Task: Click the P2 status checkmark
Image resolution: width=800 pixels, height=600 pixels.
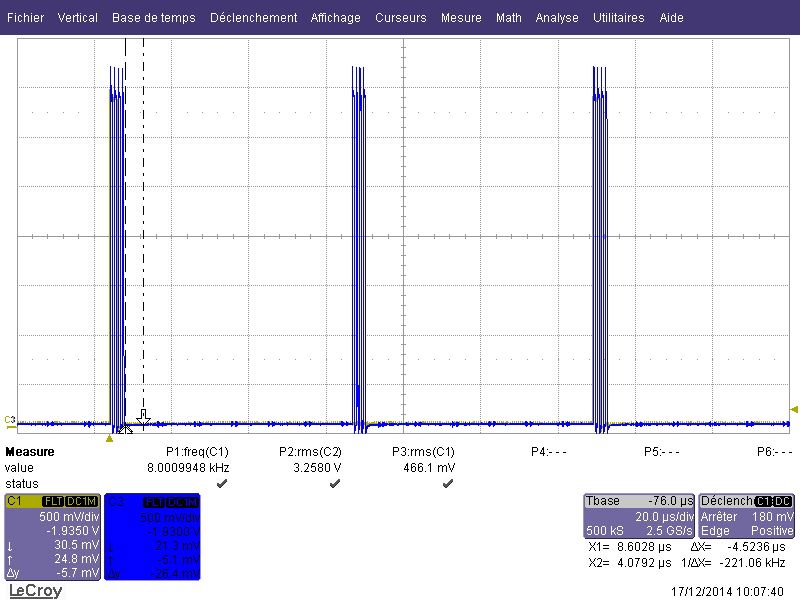Action: pos(335,483)
